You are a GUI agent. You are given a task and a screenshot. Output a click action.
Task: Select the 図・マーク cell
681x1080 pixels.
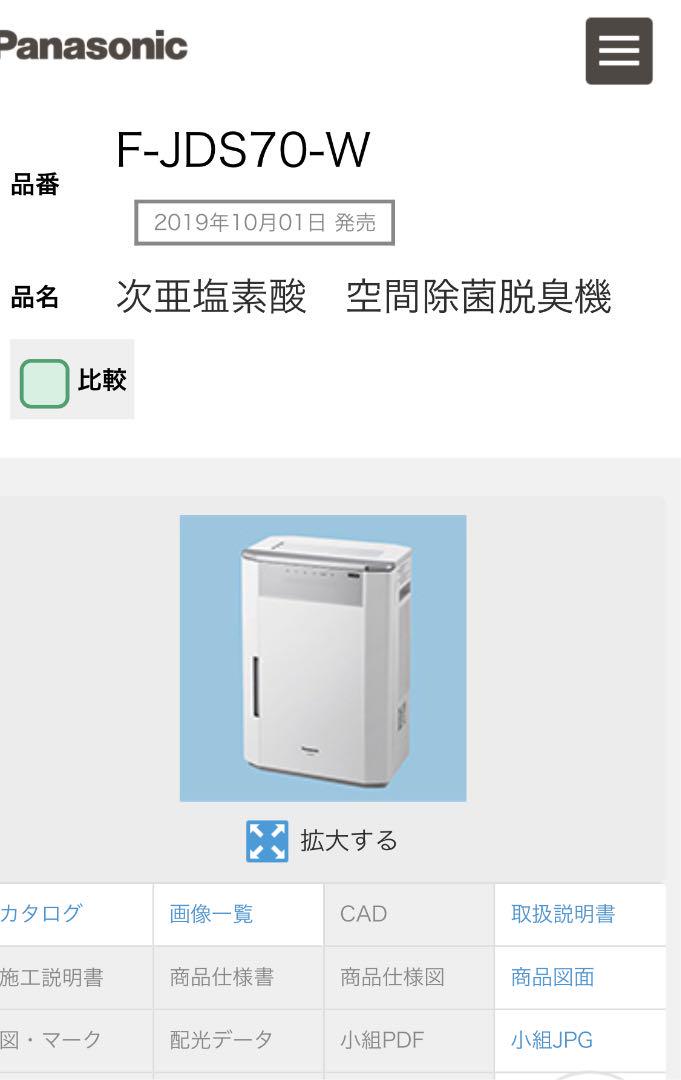[x=50, y=1039]
